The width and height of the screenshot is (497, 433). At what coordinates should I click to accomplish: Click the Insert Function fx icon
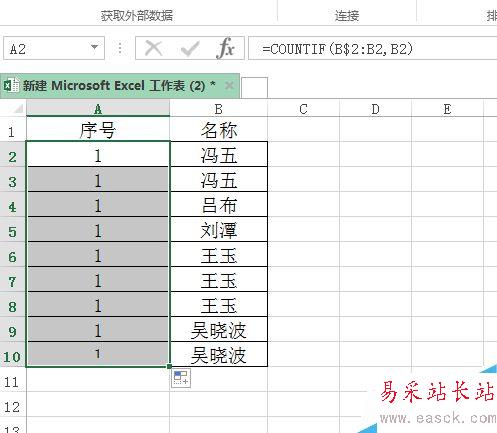(226, 48)
